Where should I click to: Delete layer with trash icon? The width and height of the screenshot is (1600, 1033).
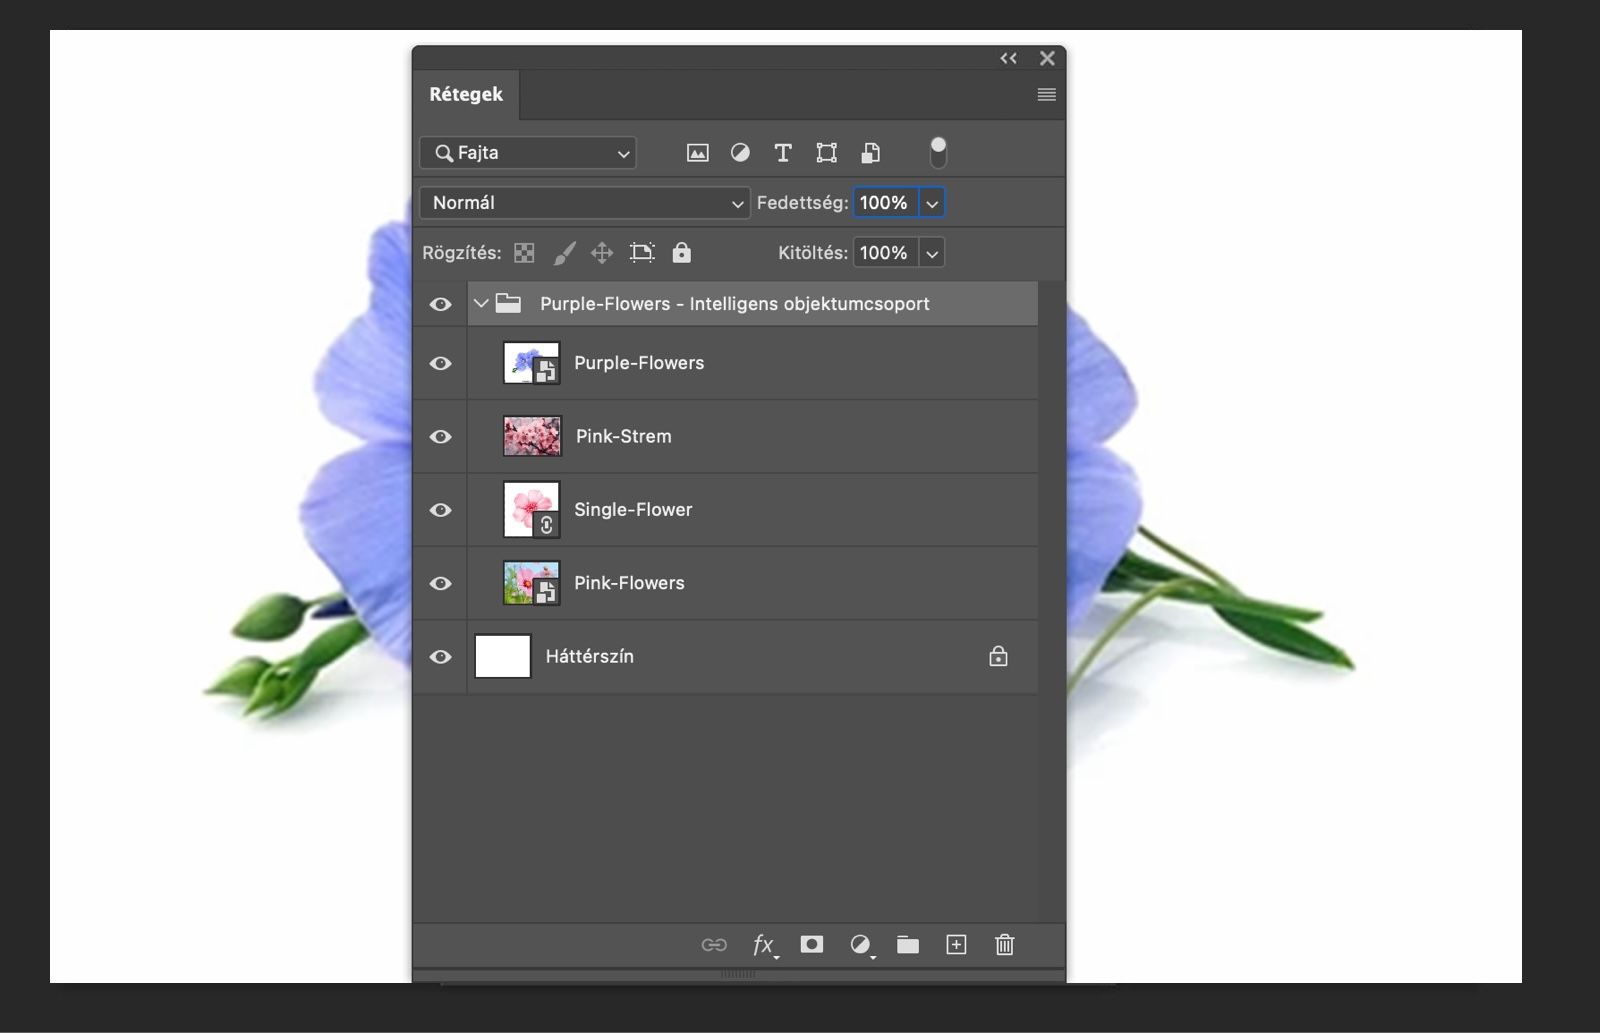[x=1005, y=944]
